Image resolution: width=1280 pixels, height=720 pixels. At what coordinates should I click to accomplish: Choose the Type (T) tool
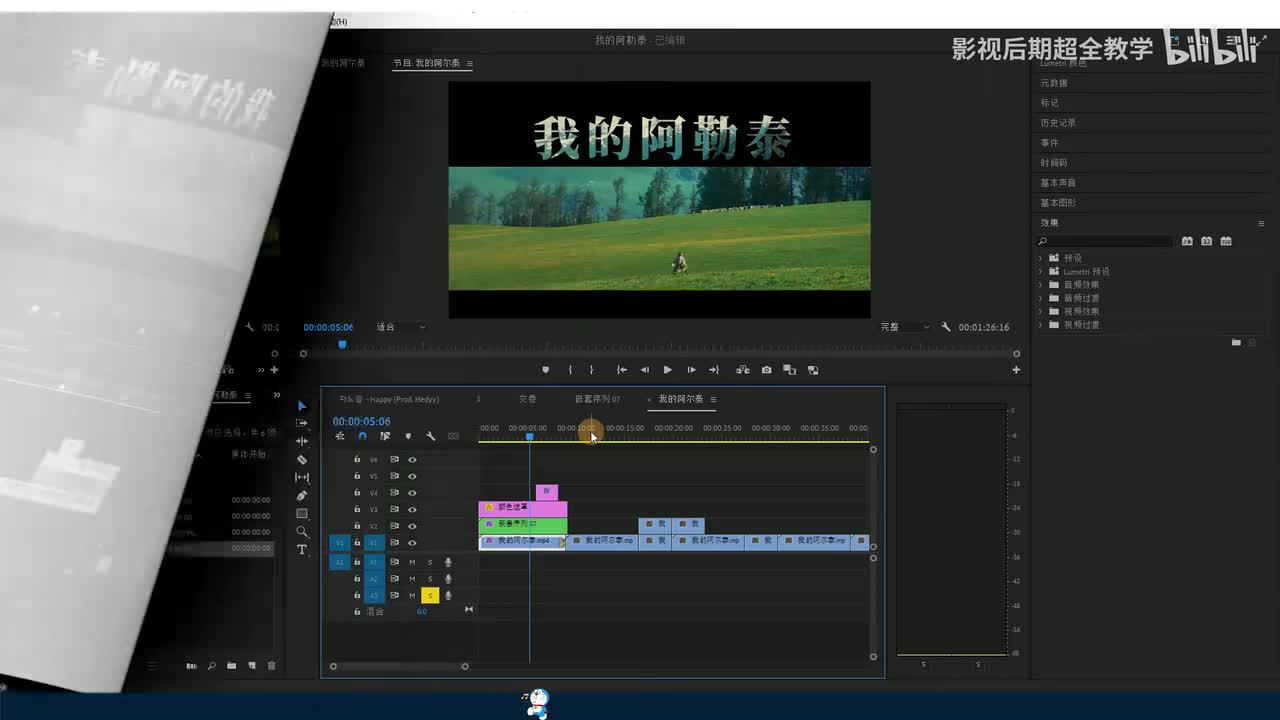pyautogui.click(x=302, y=550)
